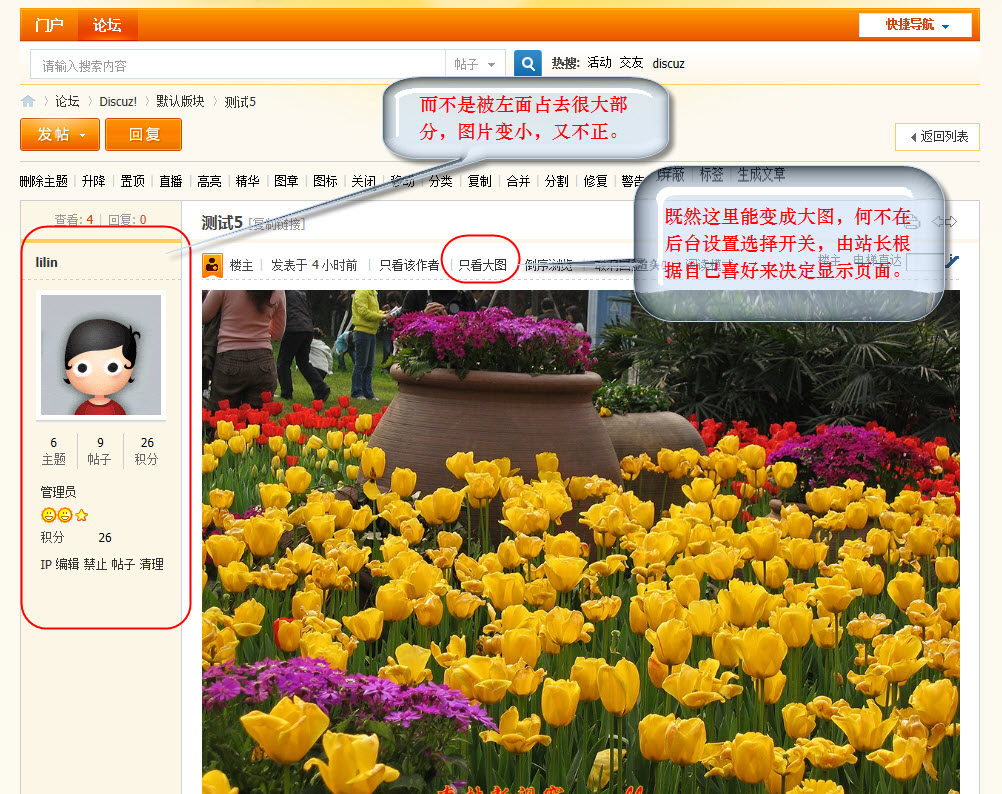The width and height of the screenshot is (1002, 794).
Task: Click 置顶 moderation option
Action: tap(132, 181)
